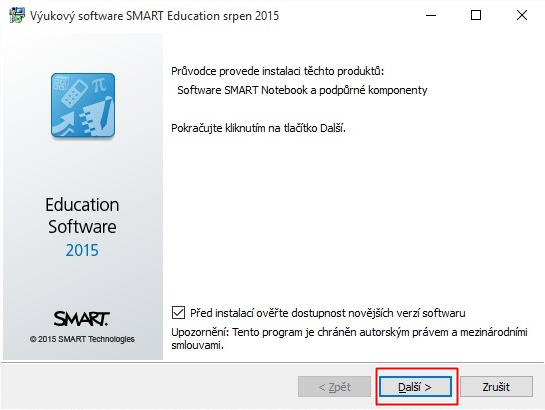545x410 pixels.
Task: Minimize the installer window
Action: point(431,15)
